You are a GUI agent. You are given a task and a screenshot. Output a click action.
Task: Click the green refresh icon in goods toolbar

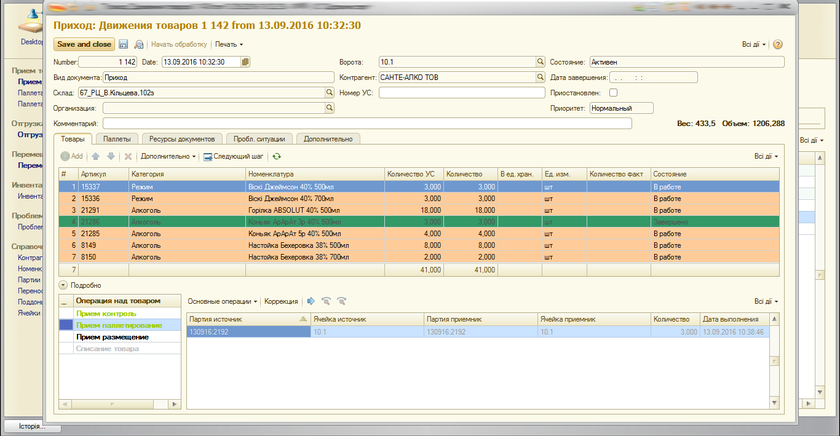[276, 157]
